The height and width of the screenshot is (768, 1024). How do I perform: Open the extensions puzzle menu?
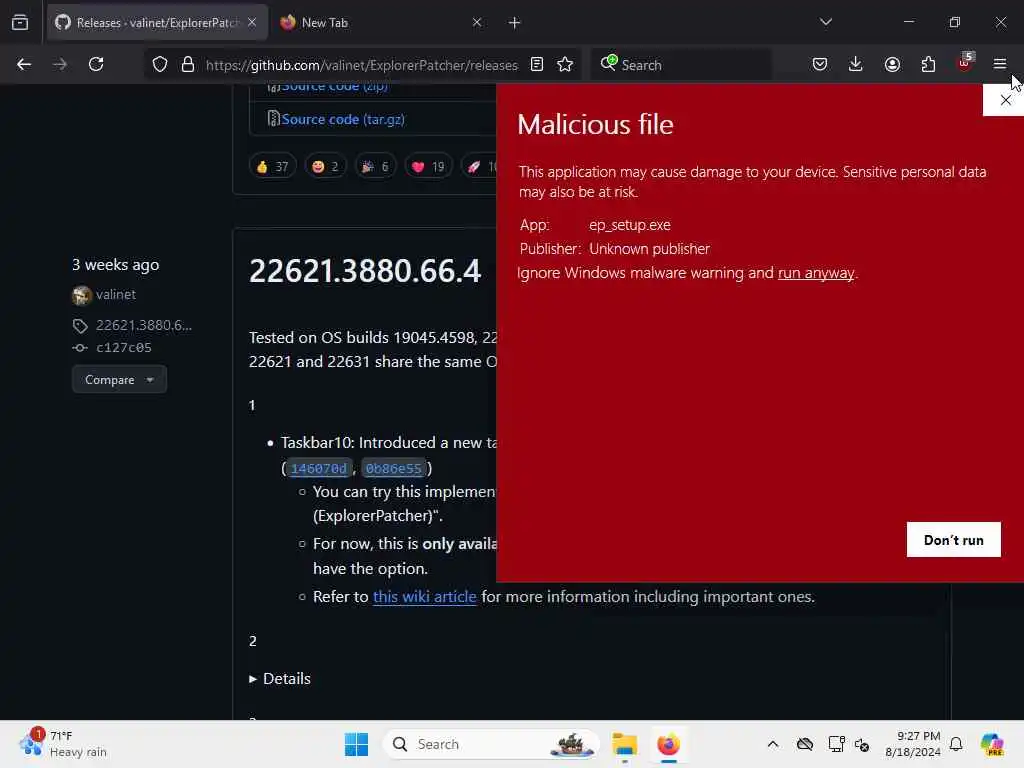click(928, 64)
